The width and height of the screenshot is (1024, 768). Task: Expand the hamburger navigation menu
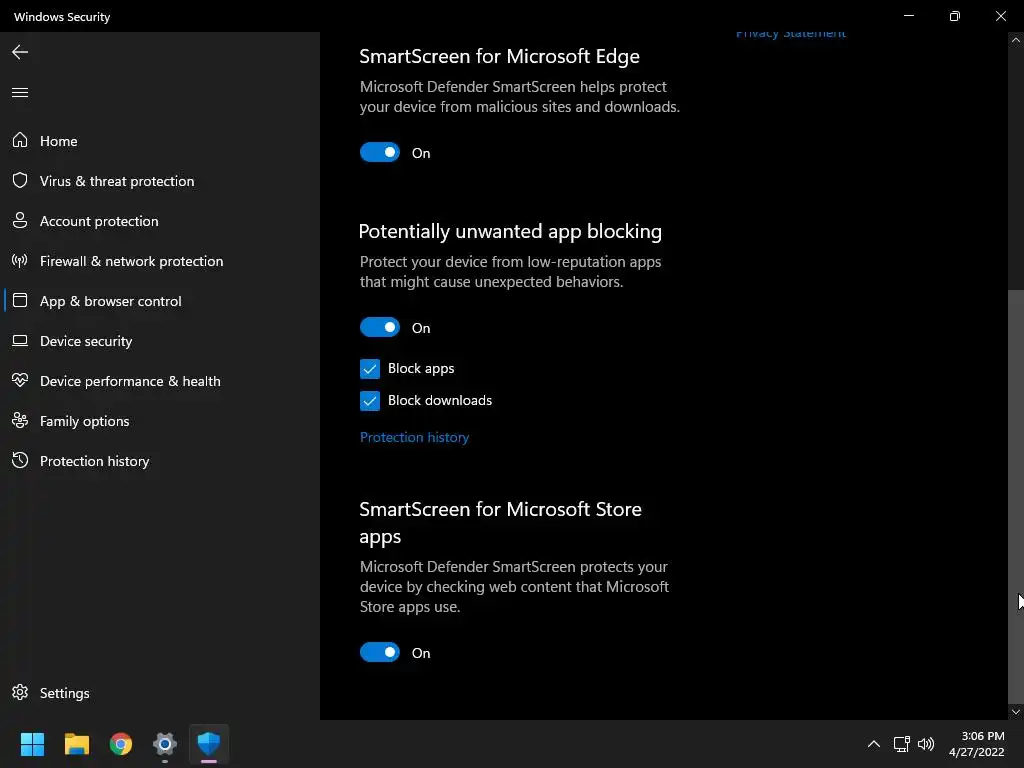point(20,93)
